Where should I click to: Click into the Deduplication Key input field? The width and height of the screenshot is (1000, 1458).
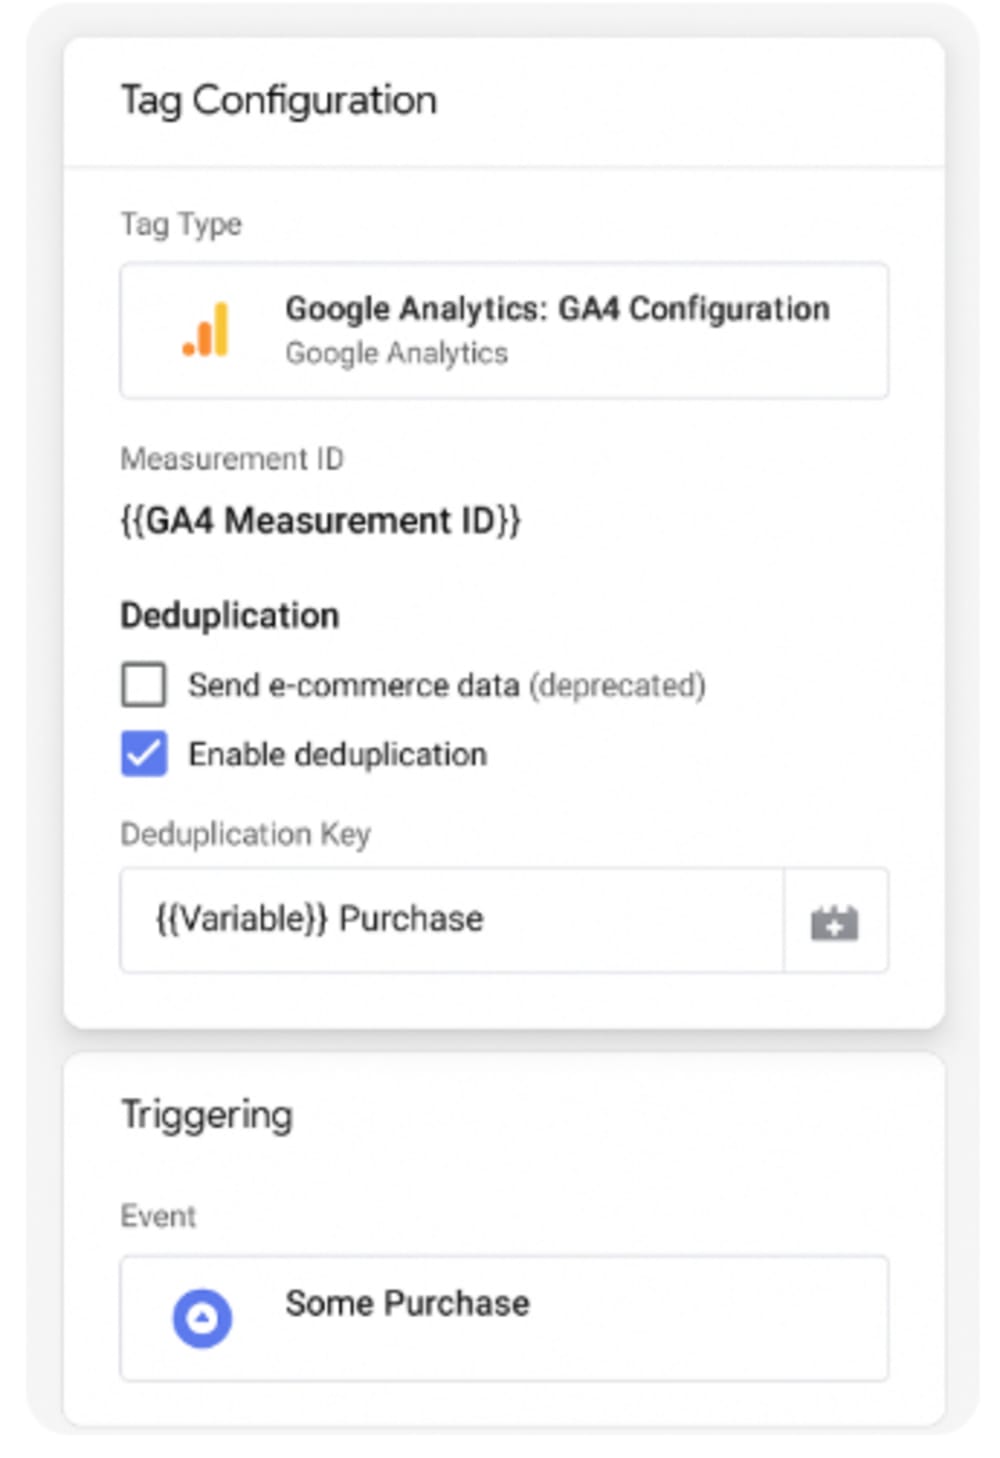pos(450,920)
